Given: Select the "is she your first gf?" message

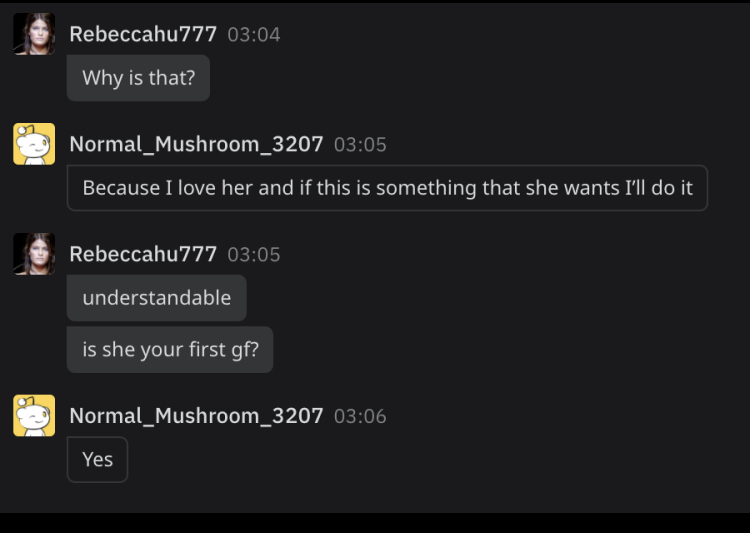Looking at the screenshot, I should [x=170, y=350].
